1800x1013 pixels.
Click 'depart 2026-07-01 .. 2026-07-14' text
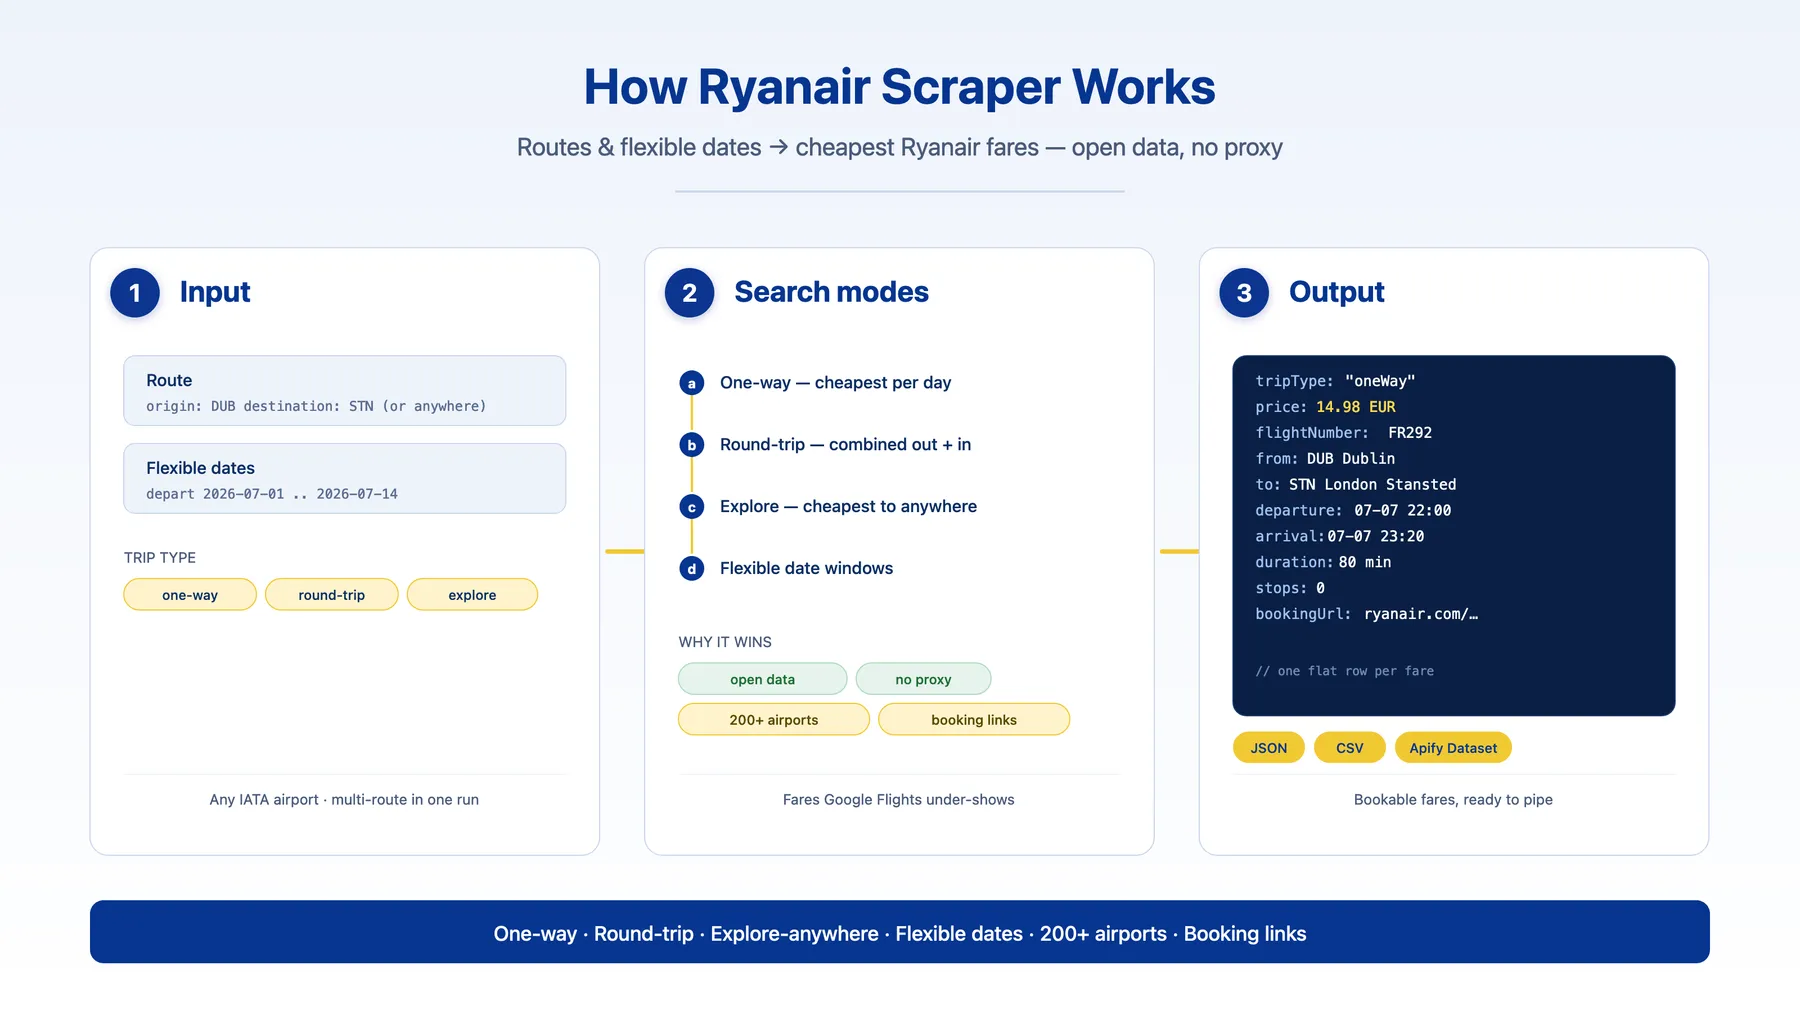click(272, 494)
